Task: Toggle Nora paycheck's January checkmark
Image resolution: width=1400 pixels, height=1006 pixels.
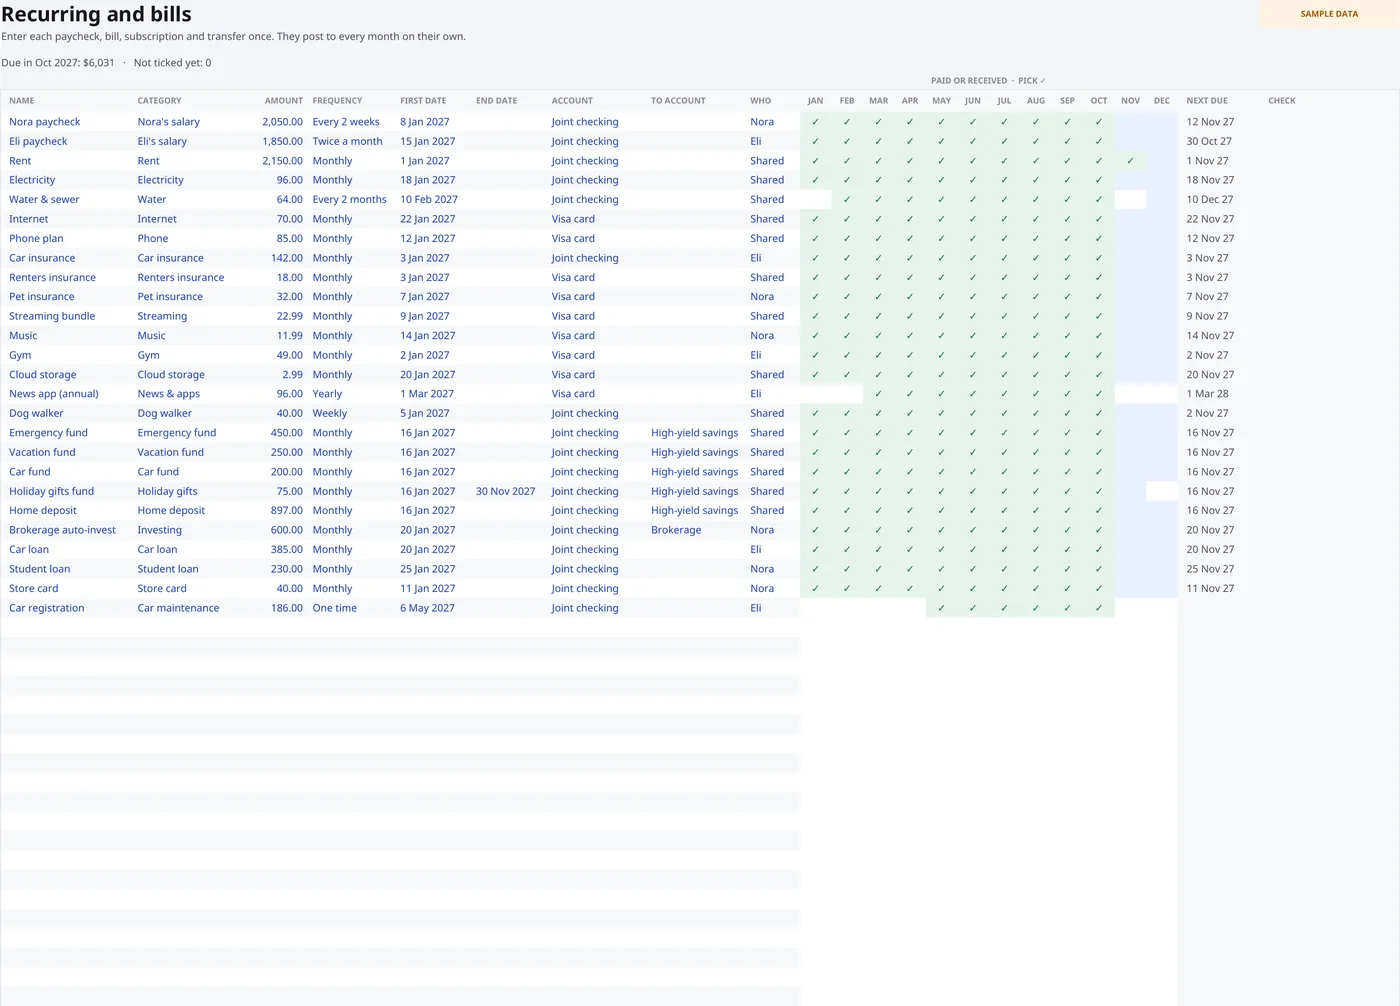Action: click(815, 122)
